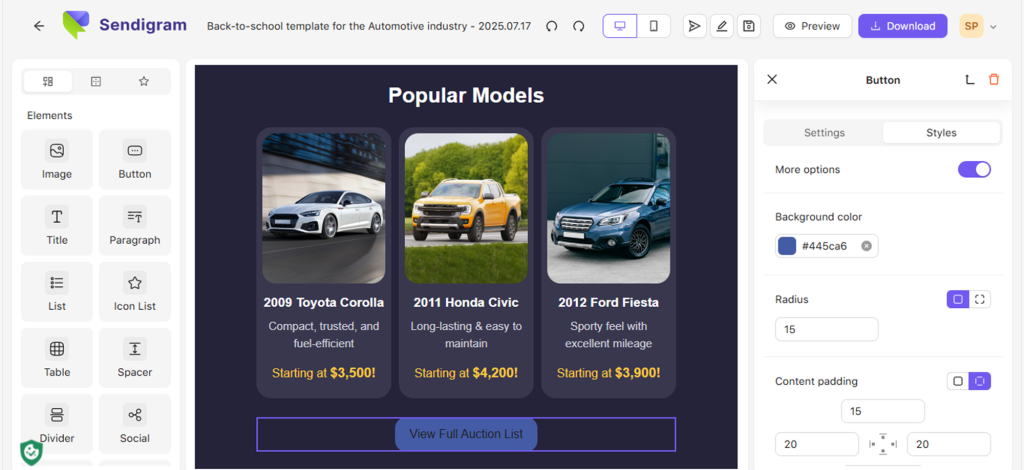Close the Button properties panel
1024x470 pixels.
(772, 80)
